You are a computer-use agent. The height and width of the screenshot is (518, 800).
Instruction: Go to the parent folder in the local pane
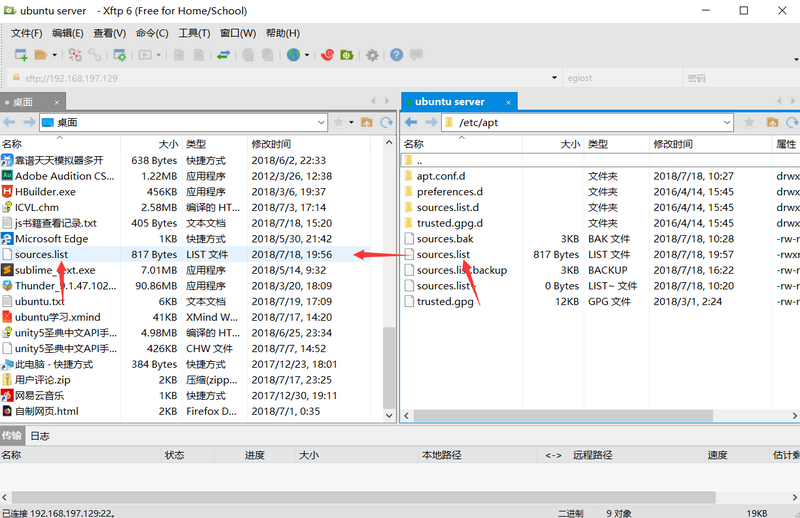366,122
